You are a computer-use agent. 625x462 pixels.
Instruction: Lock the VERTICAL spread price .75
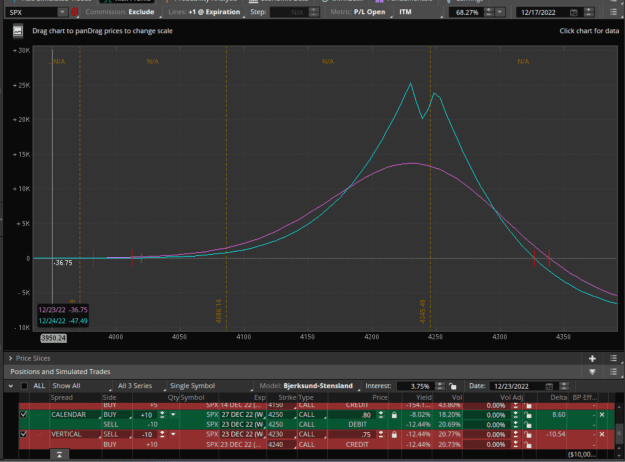(394, 434)
